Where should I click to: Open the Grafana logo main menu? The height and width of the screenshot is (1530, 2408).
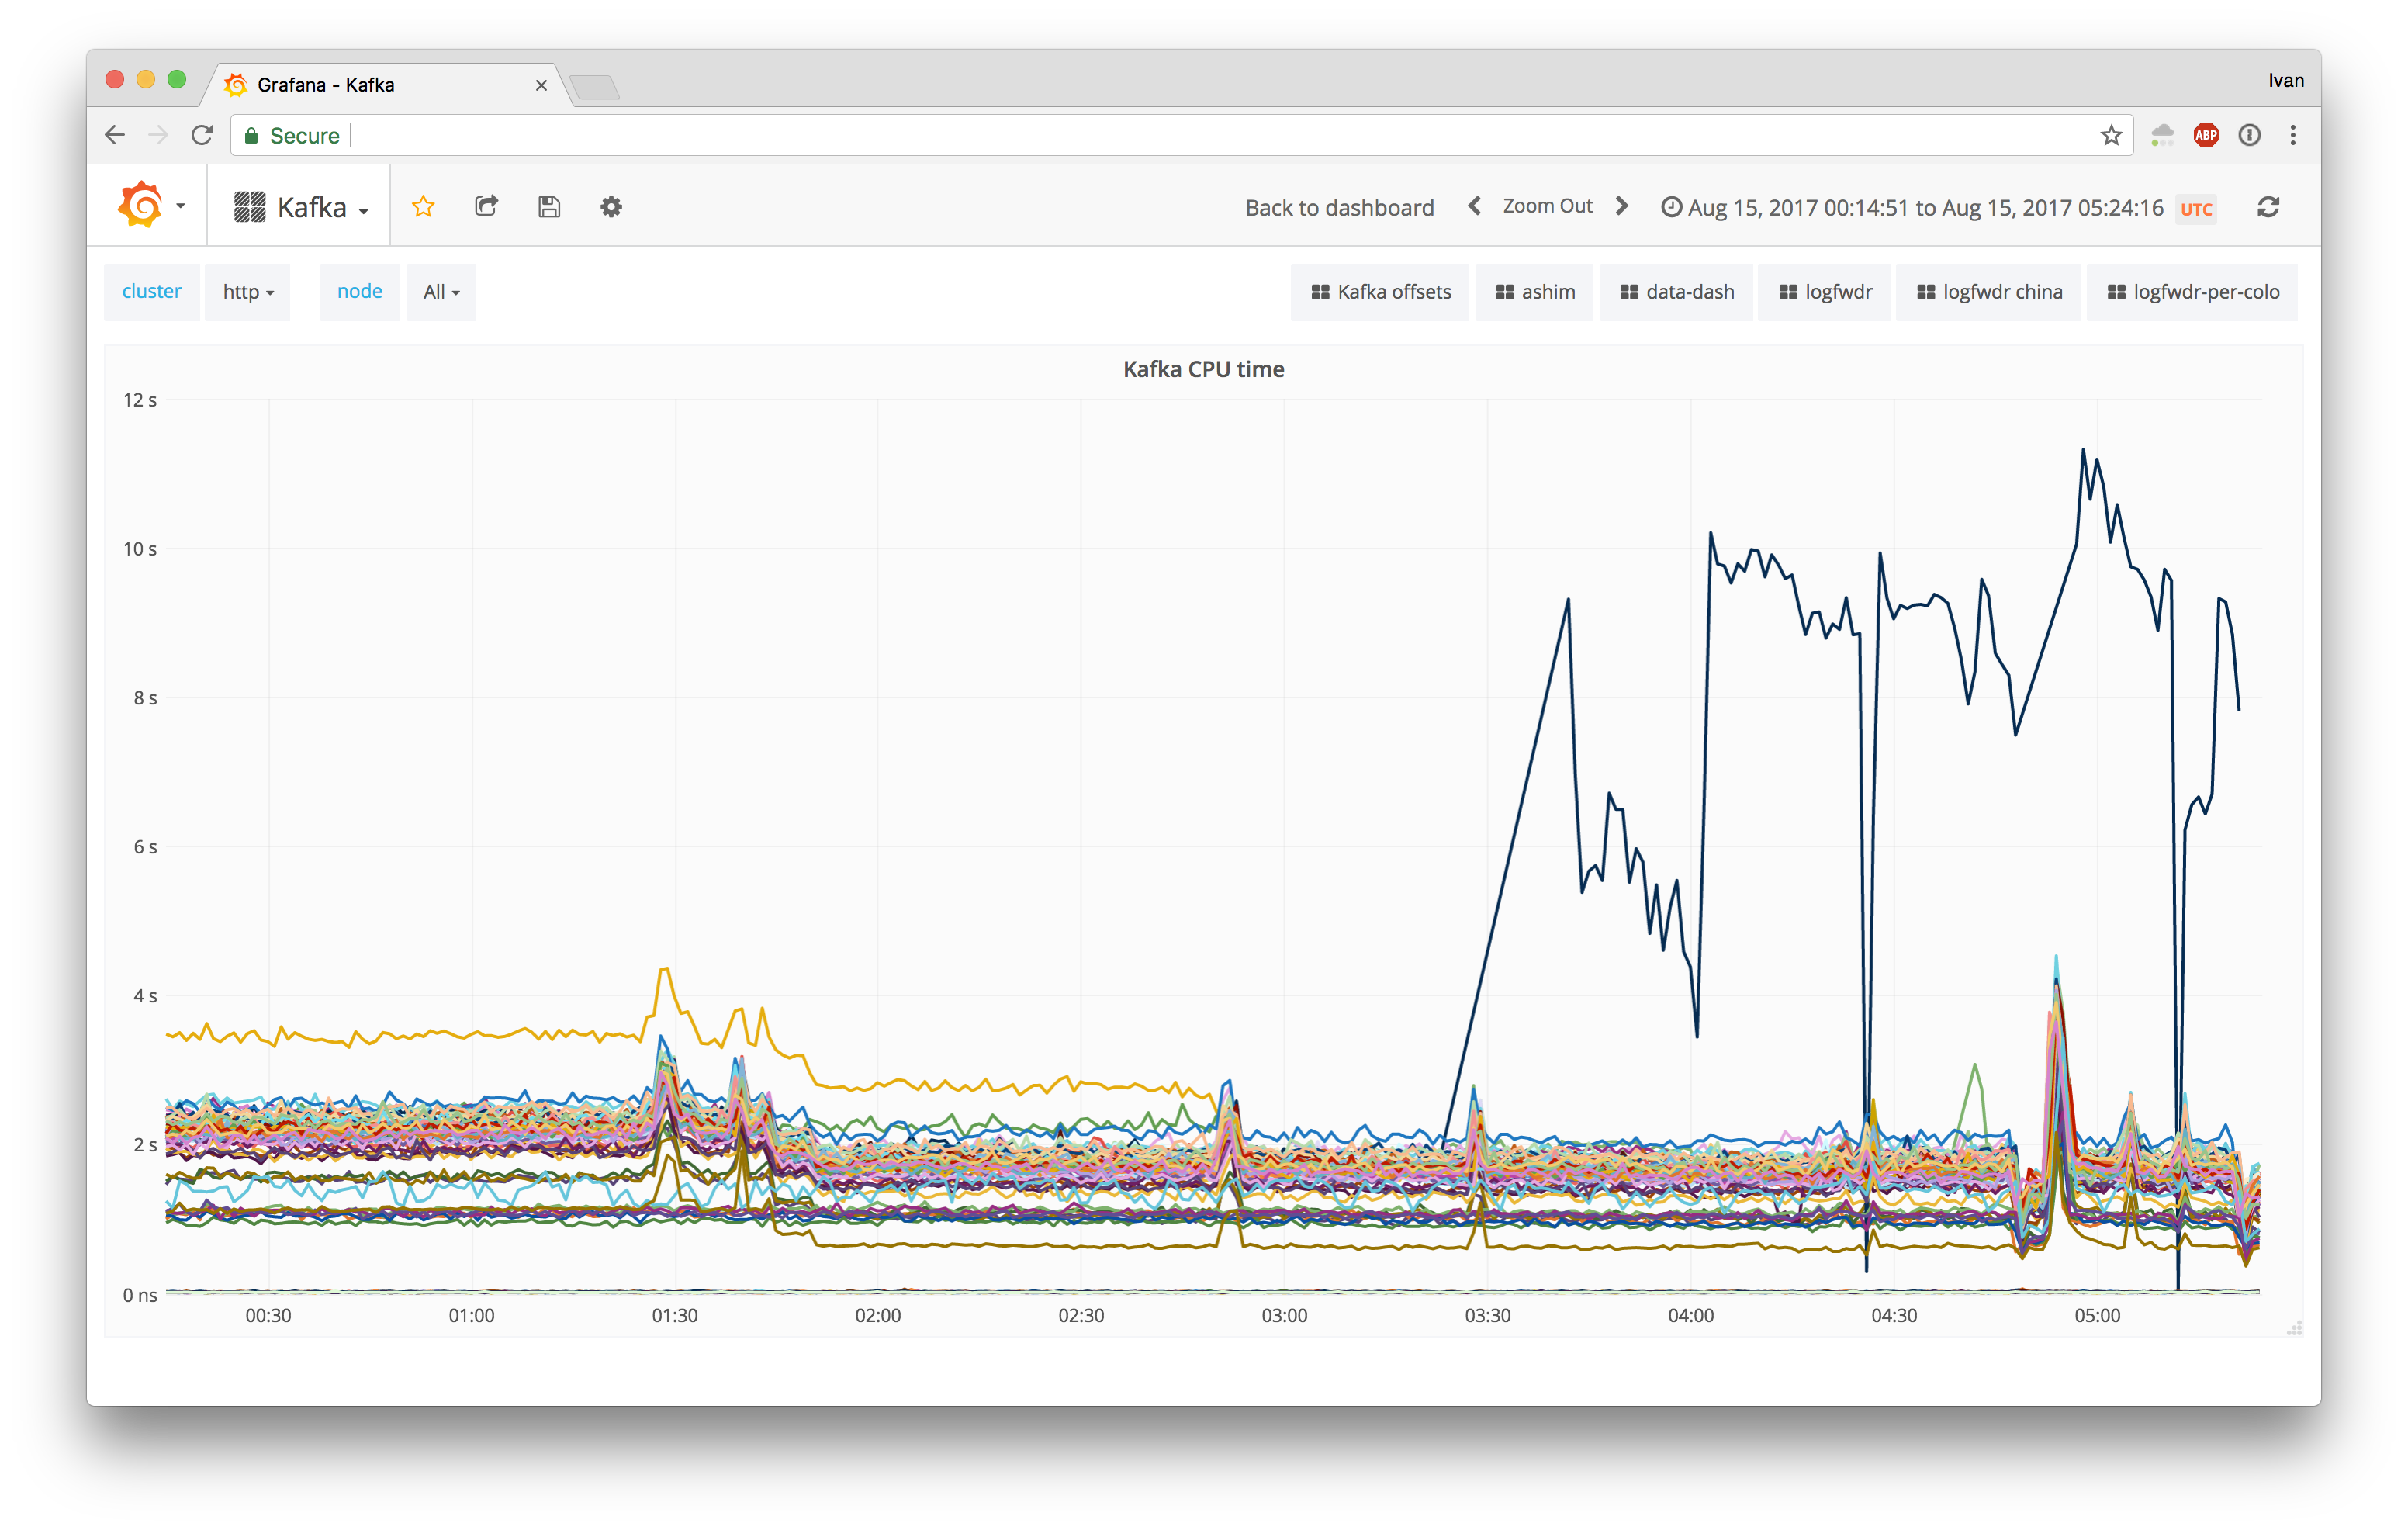[150, 206]
